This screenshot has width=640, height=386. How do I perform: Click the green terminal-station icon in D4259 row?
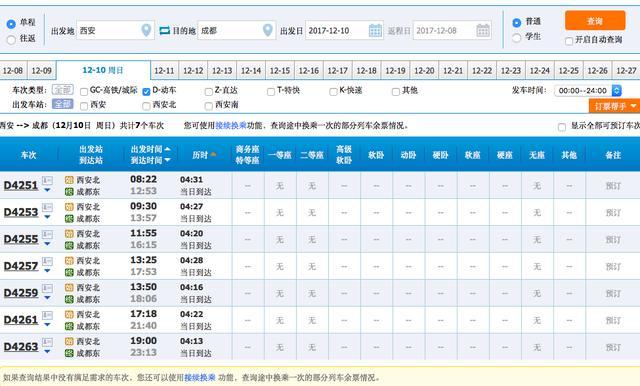coord(69,299)
